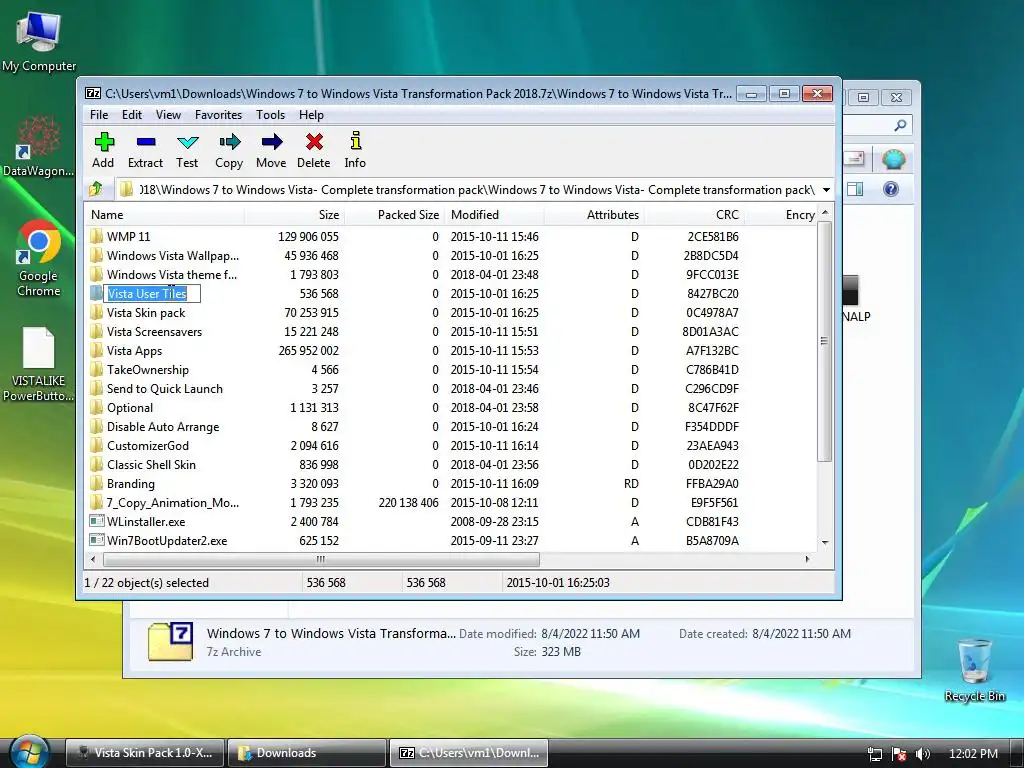Sort by Attributes column header
The image size is (1024, 768).
point(594,215)
